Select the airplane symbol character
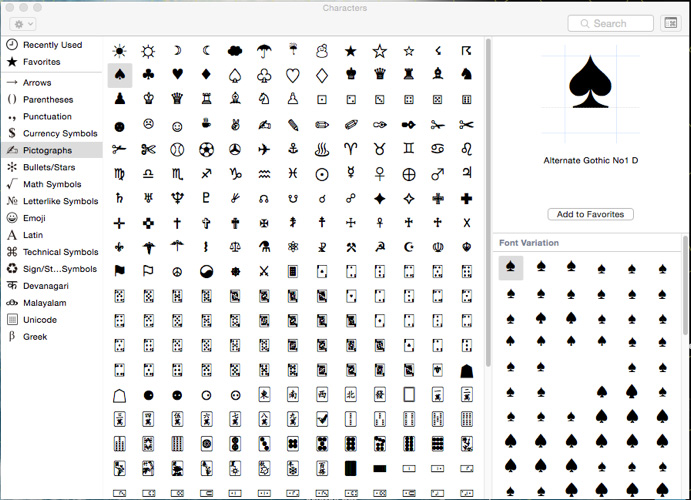Viewport: 691px width, 500px height. (x=264, y=150)
